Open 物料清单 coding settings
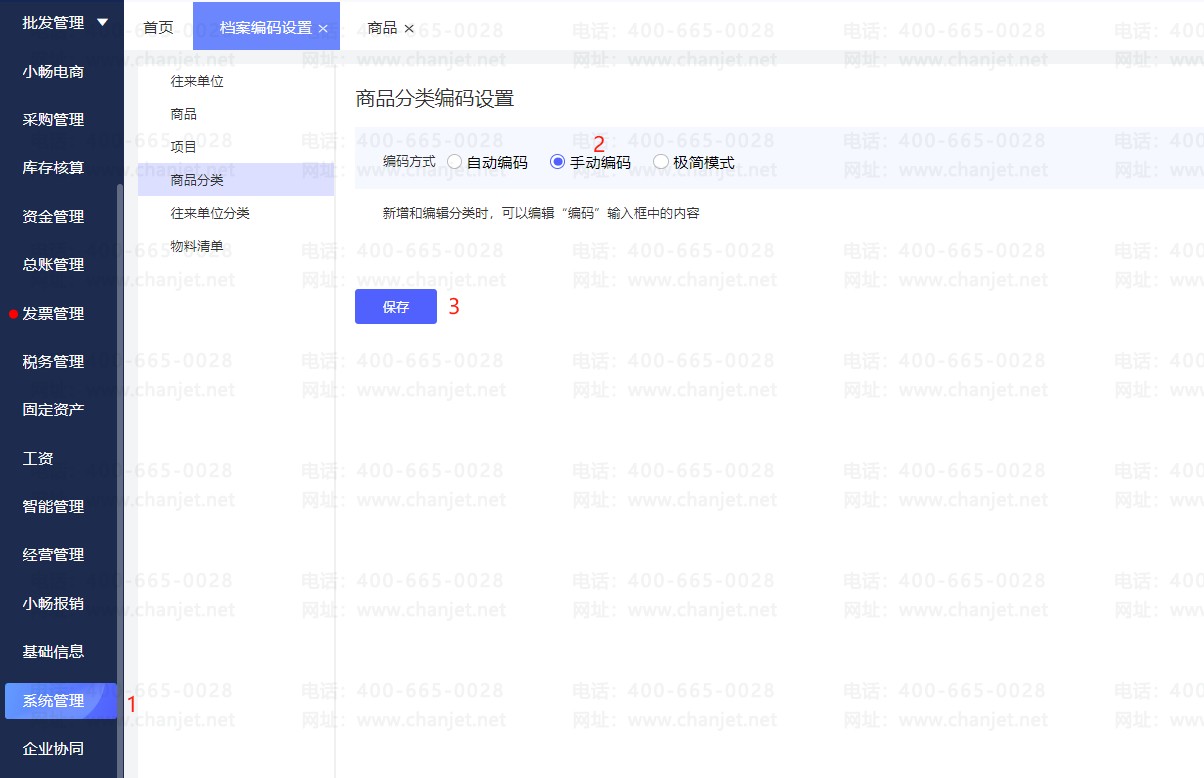1204x778 pixels. click(x=197, y=246)
